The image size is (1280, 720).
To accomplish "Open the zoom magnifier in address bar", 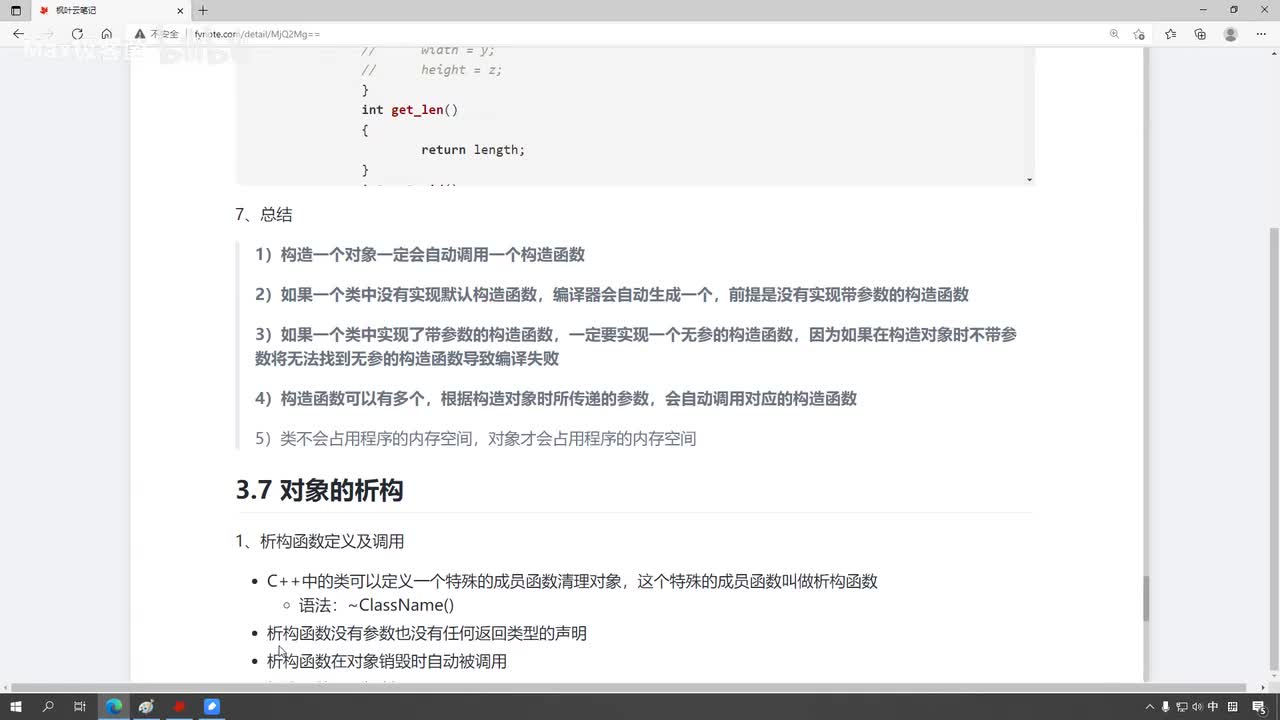I will (x=1114, y=34).
